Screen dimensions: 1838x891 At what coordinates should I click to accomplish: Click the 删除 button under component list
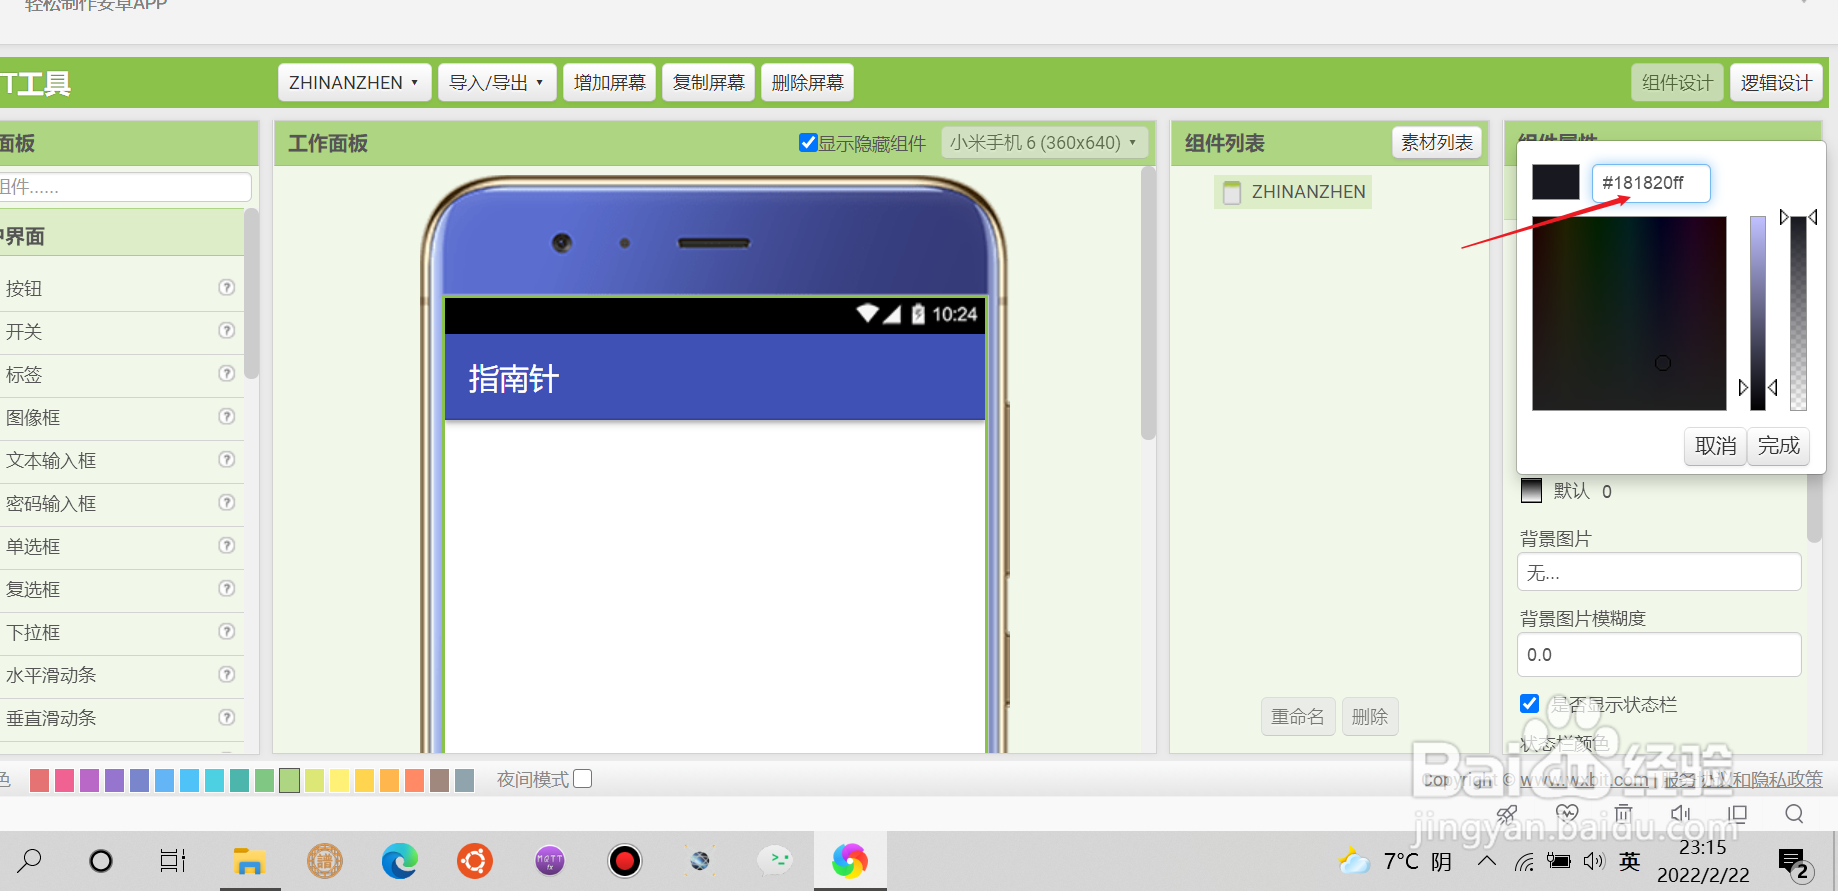tap(1369, 717)
